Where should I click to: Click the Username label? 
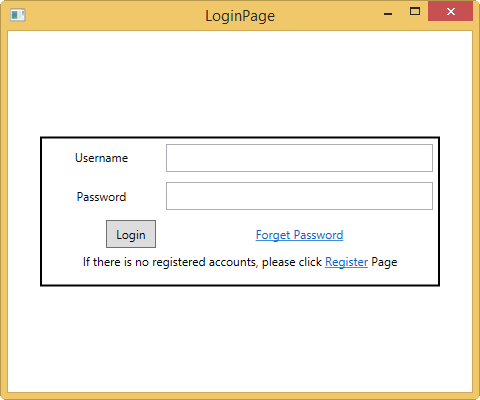101,158
